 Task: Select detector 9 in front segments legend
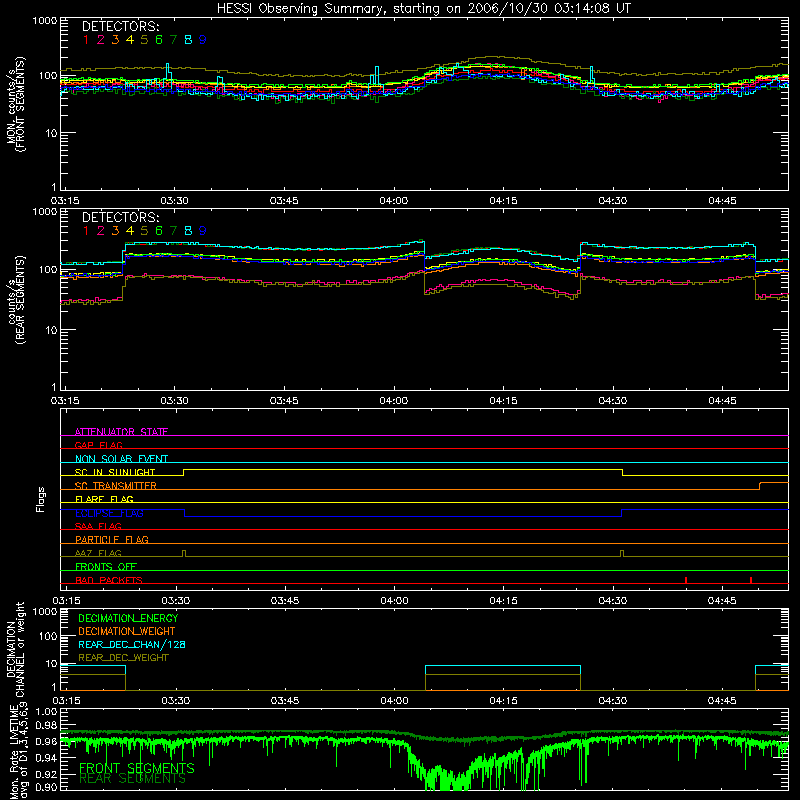[x=203, y=40]
